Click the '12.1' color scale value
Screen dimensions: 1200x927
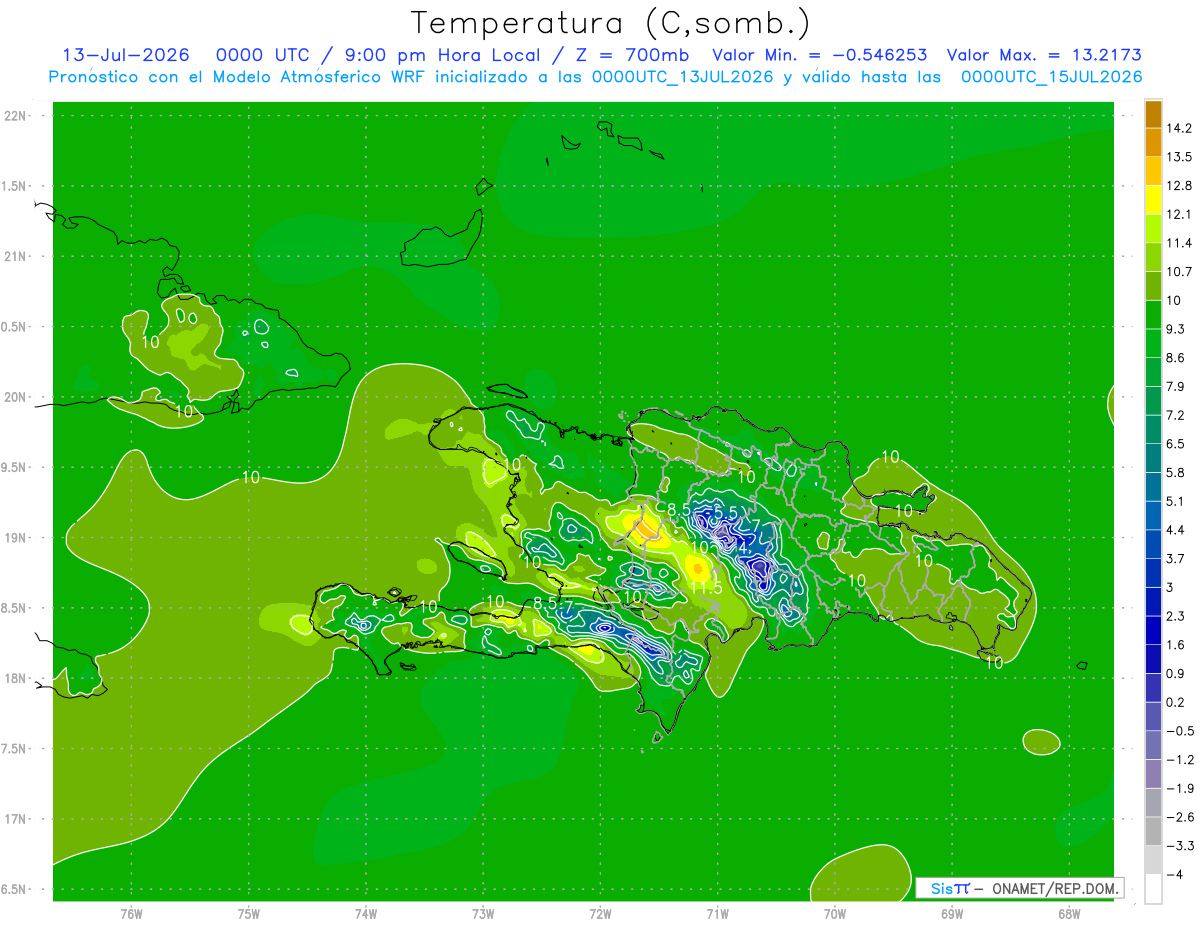tap(1179, 214)
